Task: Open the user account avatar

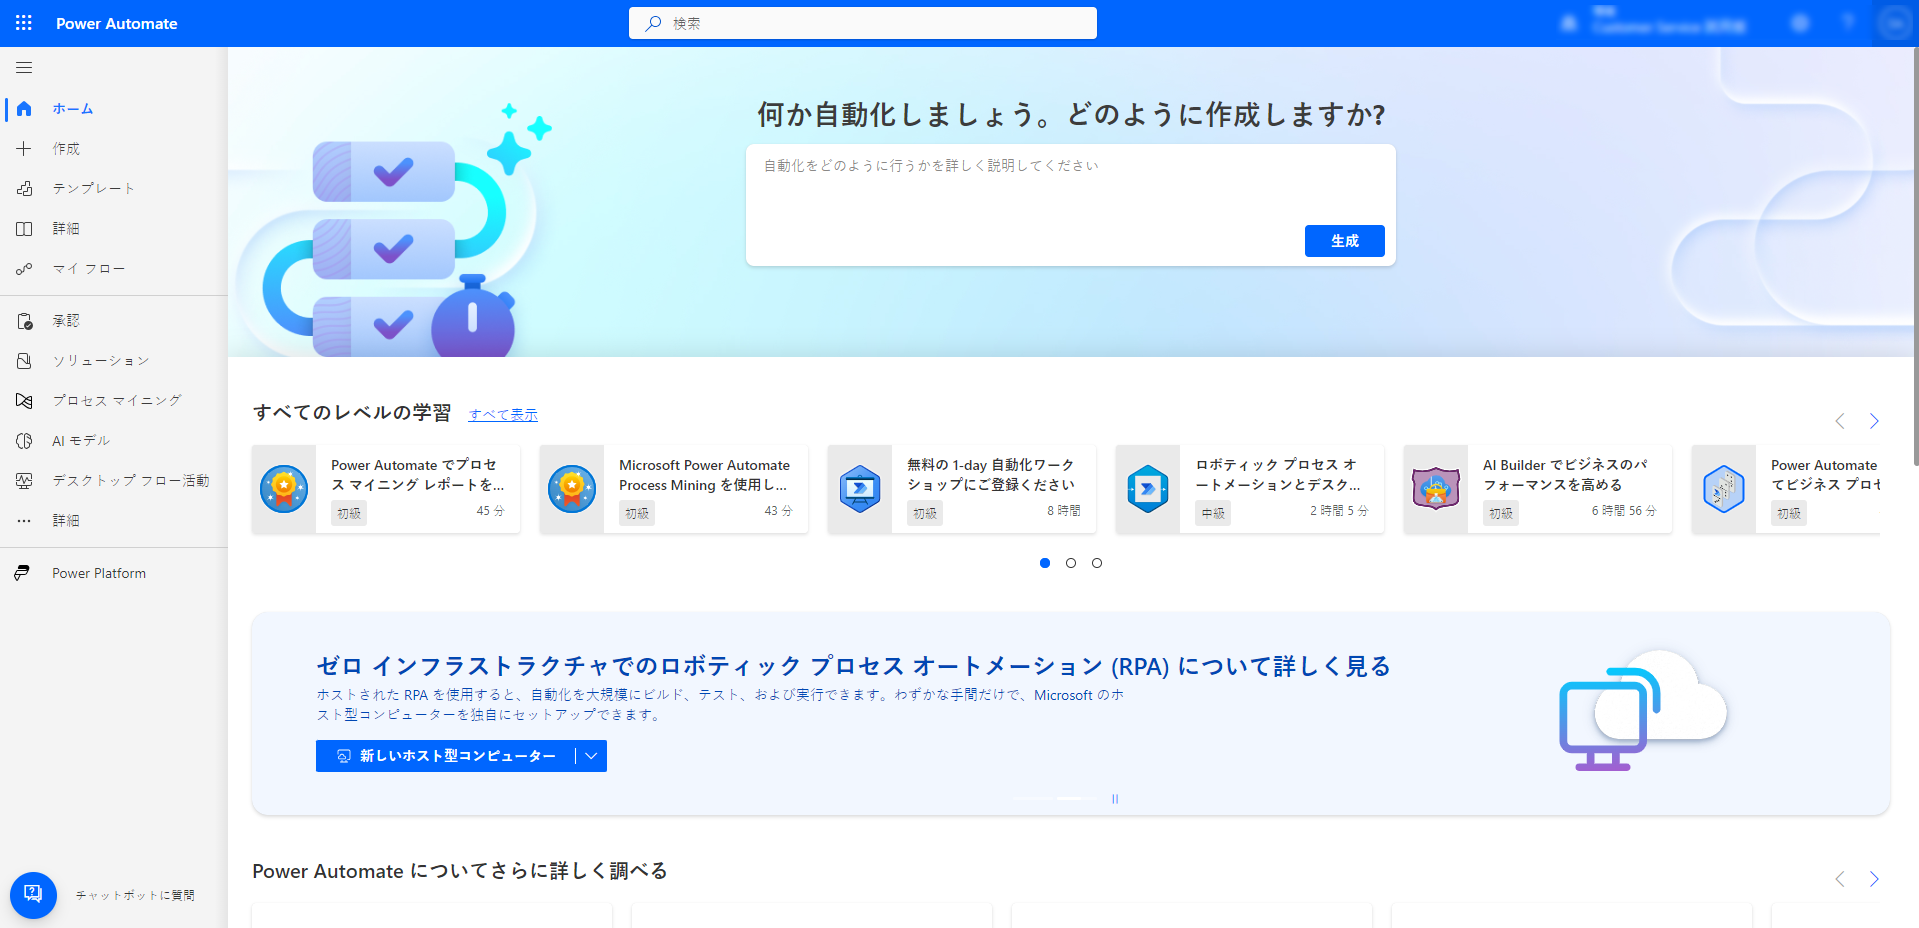Action: pyautogui.click(x=1895, y=23)
